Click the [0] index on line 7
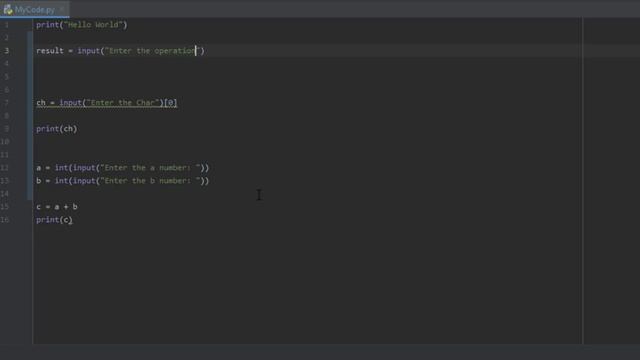The image size is (640, 360). coord(171,103)
